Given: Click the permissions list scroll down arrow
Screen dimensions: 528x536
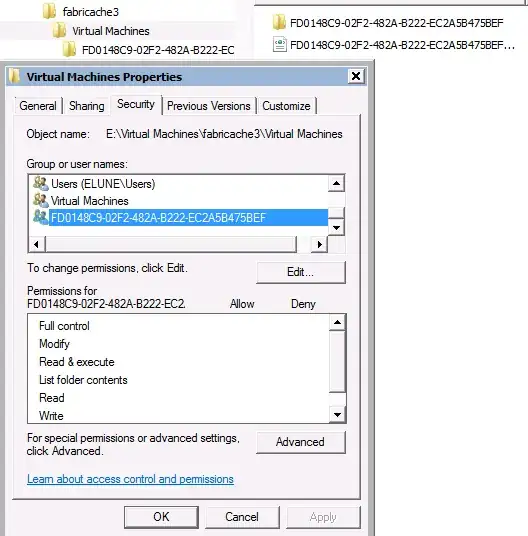Looking at the screenshot, I should click(x=337, y=415).
